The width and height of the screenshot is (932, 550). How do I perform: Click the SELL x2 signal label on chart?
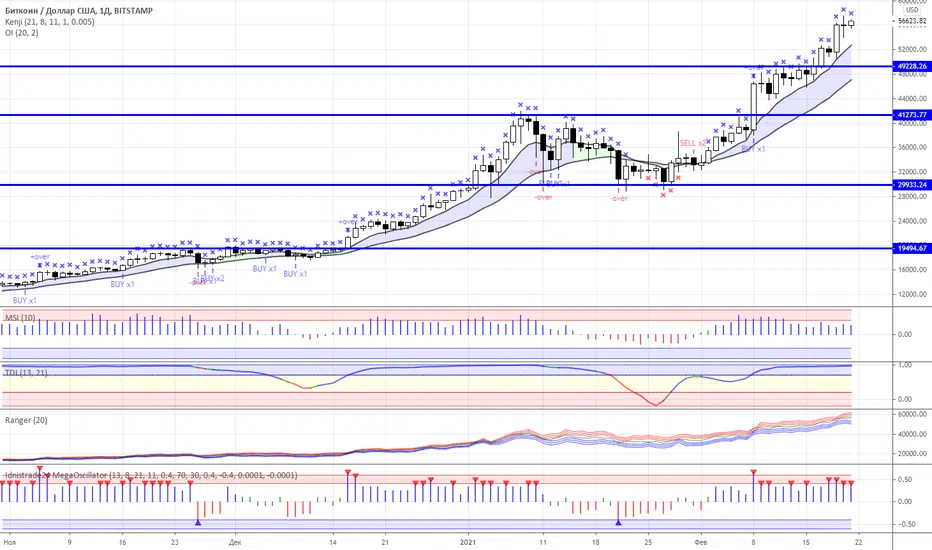(x=692, y=143)
